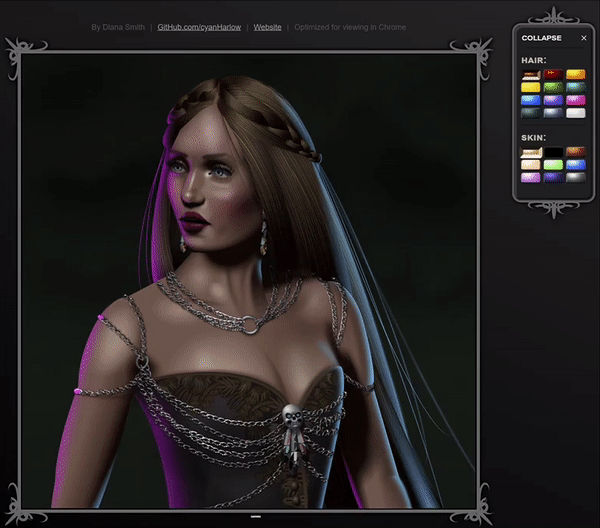The height and width of the screenshot is (528, 600).
Task: Click the X icon in the panel
Action: tap(584, 38)
